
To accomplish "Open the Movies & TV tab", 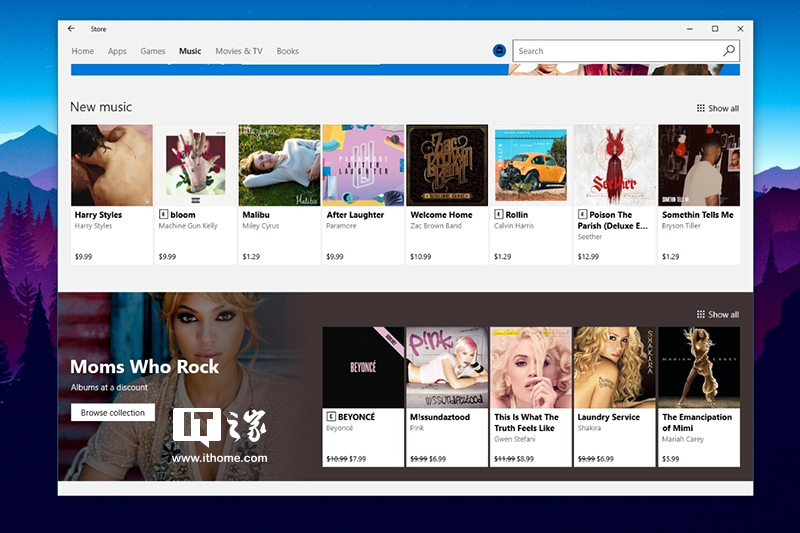I will pos(239,51).
